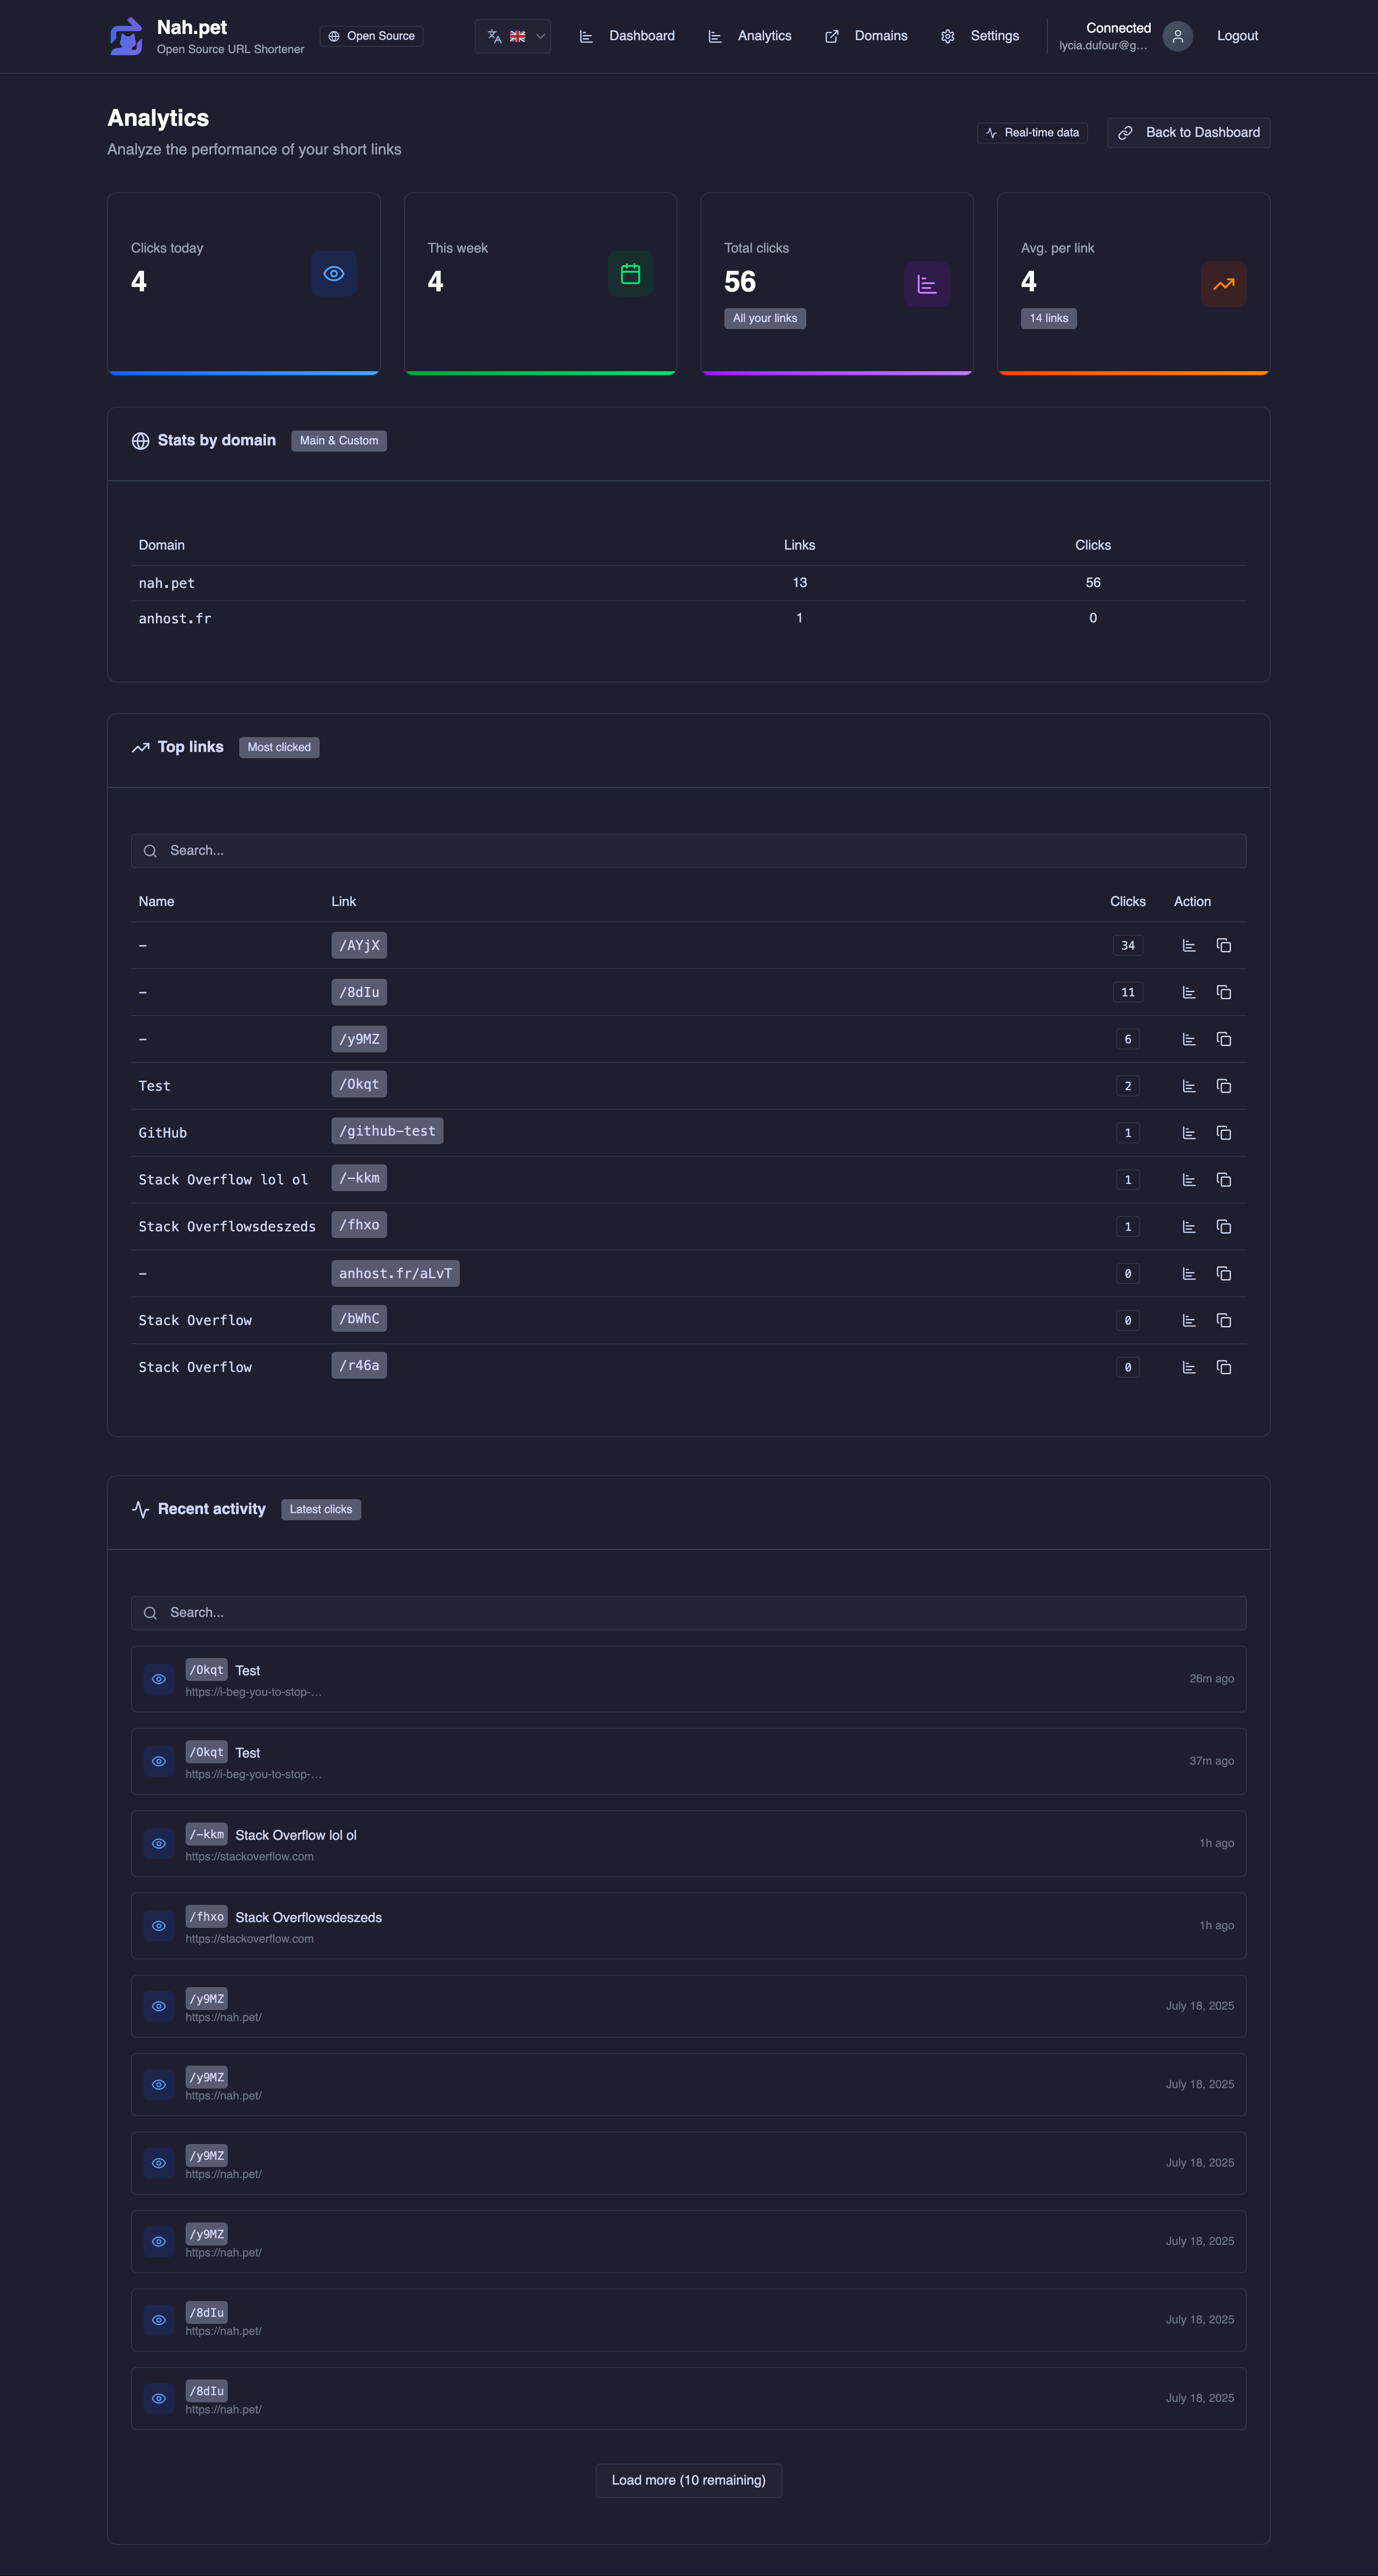1378x2576 pixels.
Task: Click the anhost.fr/aLvT link chip
Action: (395, 1273)
